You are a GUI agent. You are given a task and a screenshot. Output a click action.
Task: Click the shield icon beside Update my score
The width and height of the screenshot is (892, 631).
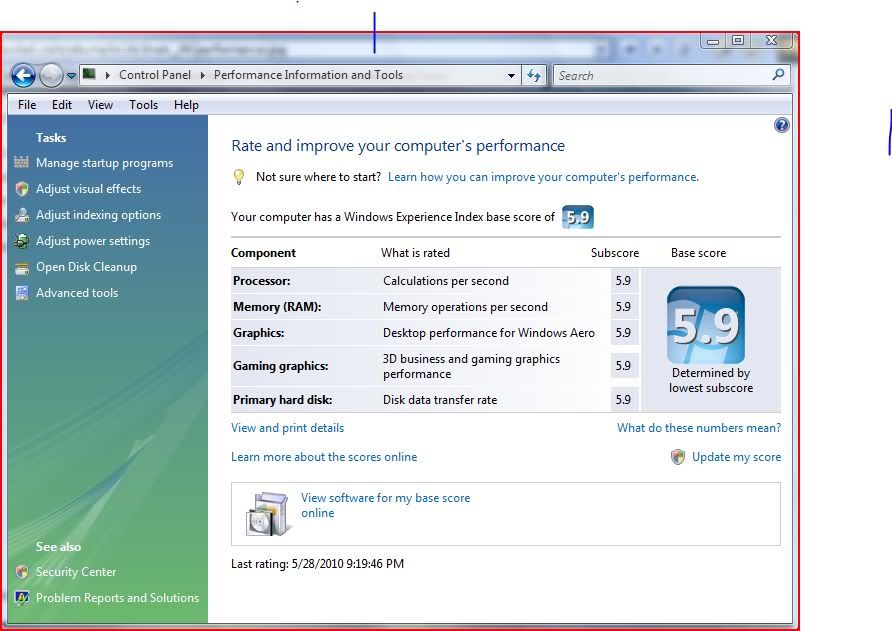pos(678,457)
